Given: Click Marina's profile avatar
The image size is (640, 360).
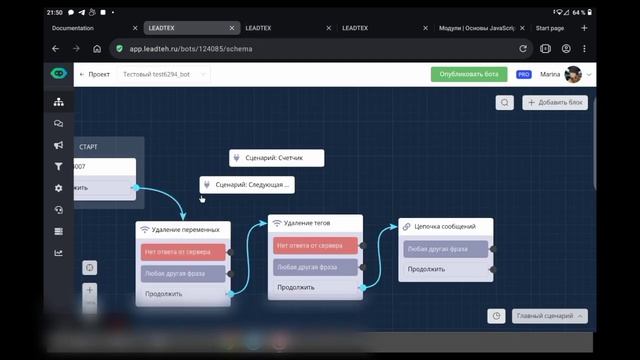Looking at the screenshot, I should [x=573, y=74].
